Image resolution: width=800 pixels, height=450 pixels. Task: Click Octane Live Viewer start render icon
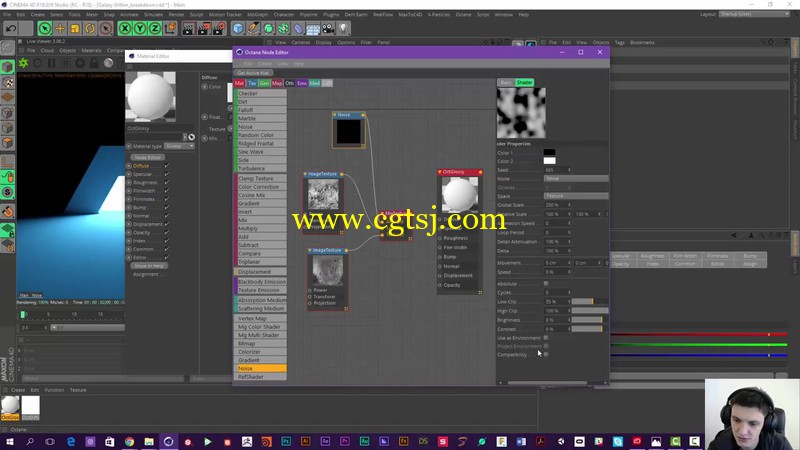tap(23, 63)
